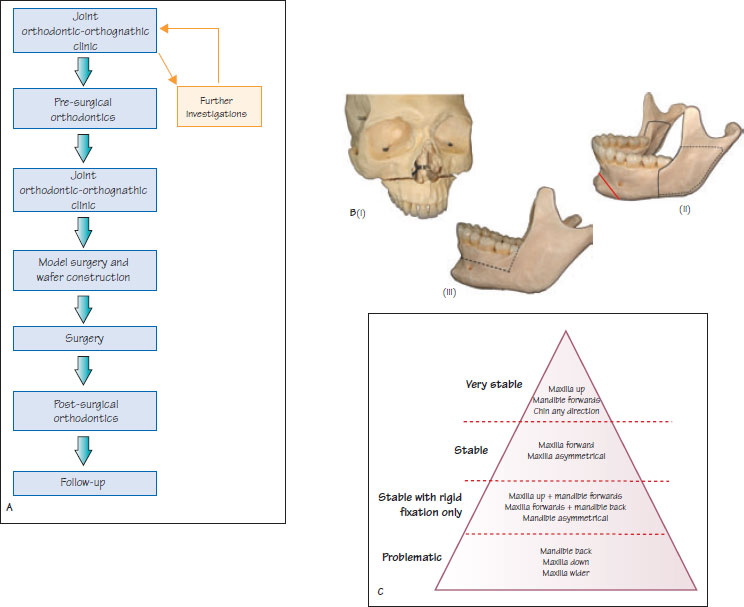The width and height of the screenshot is (744, 607).
Task: Click the arrow directly below Pre-surgical orthodontics
Action: pyautogui.click(x=85, y=146)
